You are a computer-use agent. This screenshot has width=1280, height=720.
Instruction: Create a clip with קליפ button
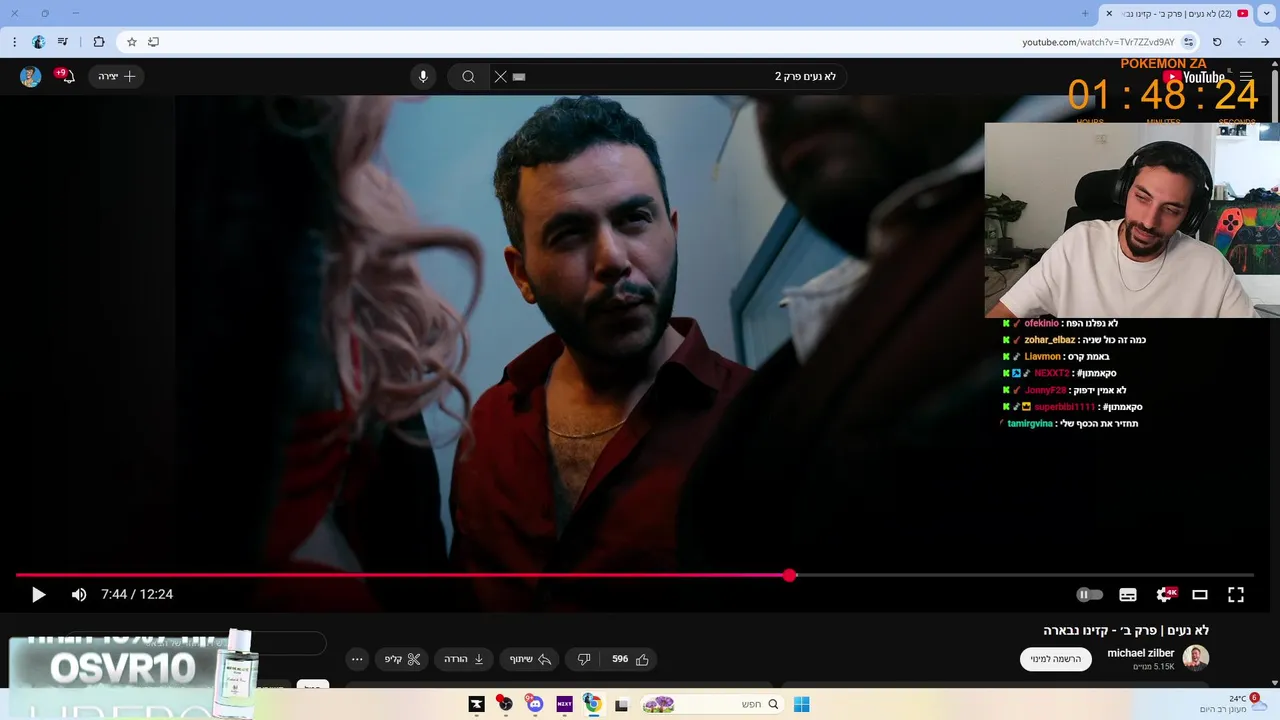point(403,659)
